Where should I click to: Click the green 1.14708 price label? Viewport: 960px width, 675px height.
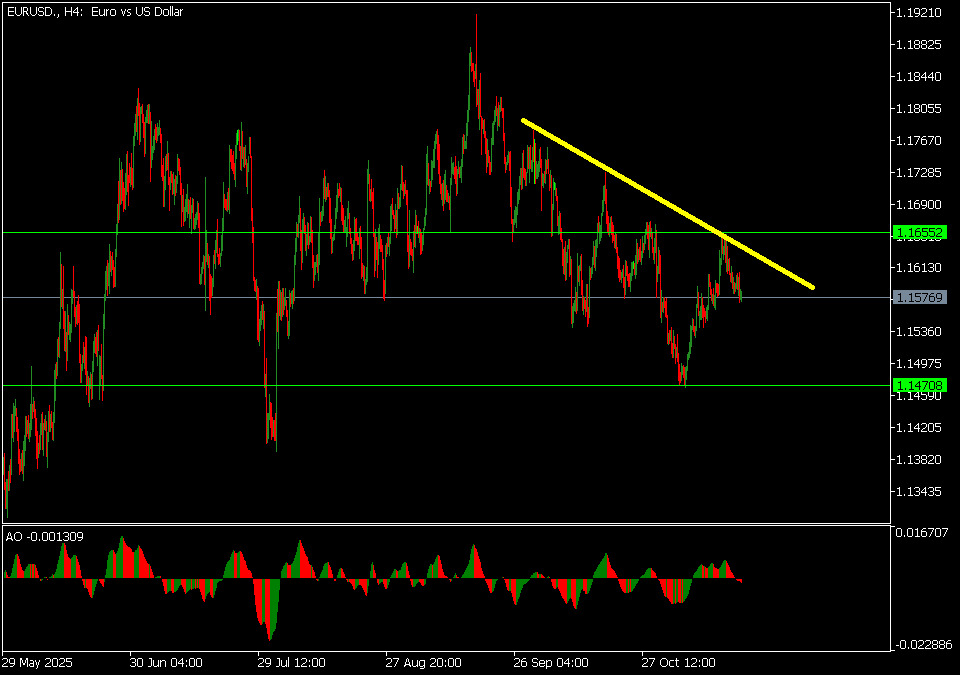[x=917, y=385]
